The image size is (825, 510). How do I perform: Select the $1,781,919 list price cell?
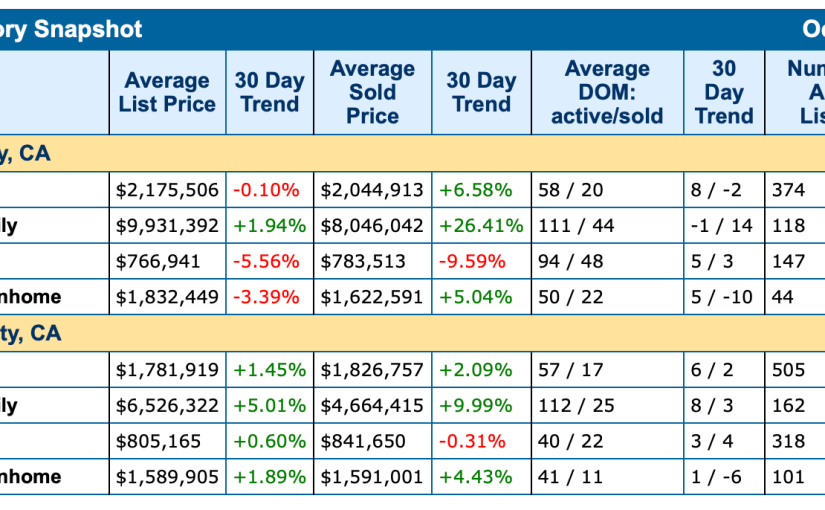coord(167,370)
